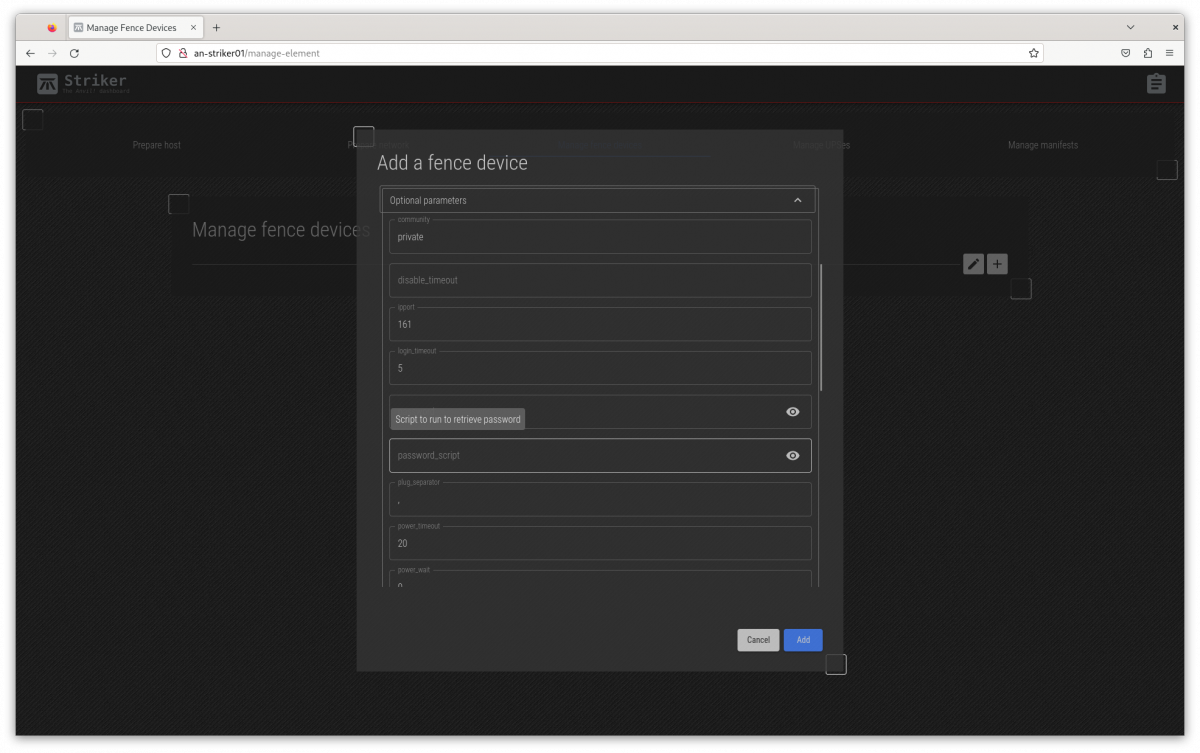This screenshot has height=753, width=1200.
Task: Open the clipboard jobs icon in header
Action: (x=1156, y=84)
